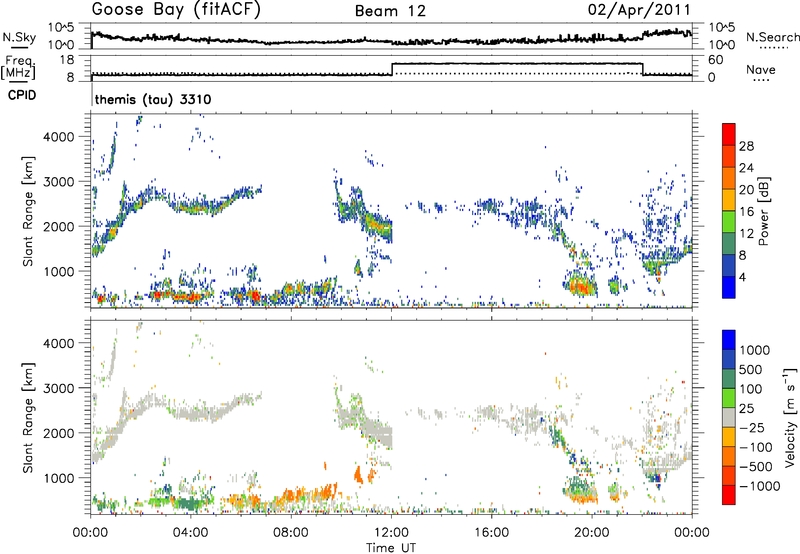Click the 'Slant Range [km]' label of power panel
Screen dimensions: 800x554
(x=28, y=212)
